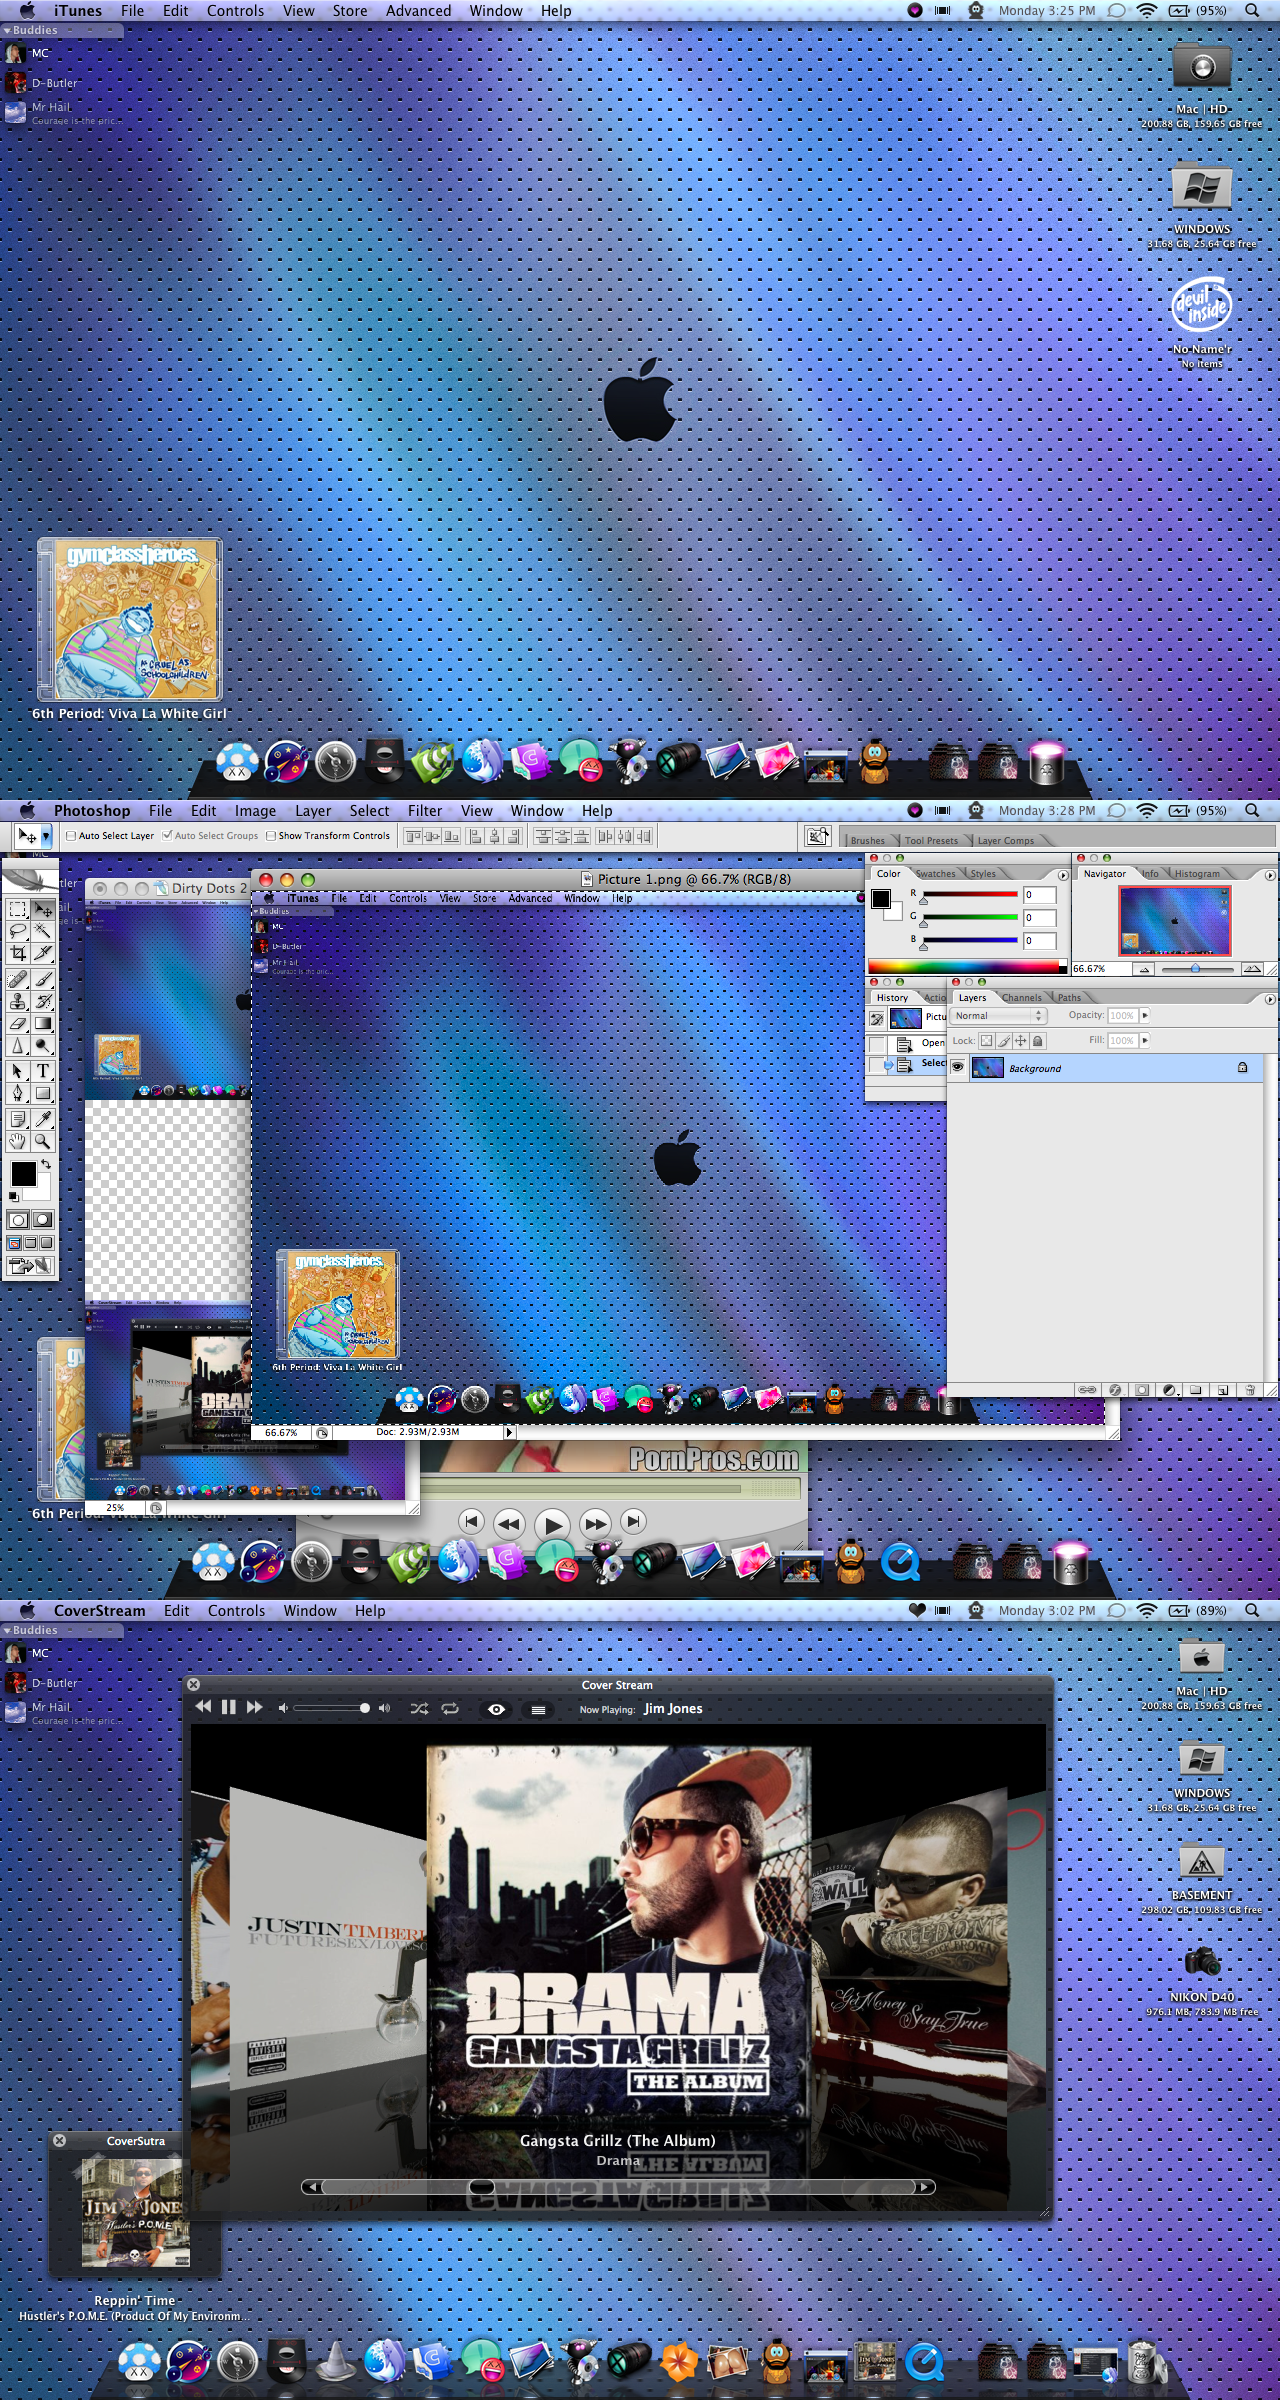This screenshot has height=2400, width=1280.
Task: Switch to the Swatches tab
Action: (x=936, y=874)
